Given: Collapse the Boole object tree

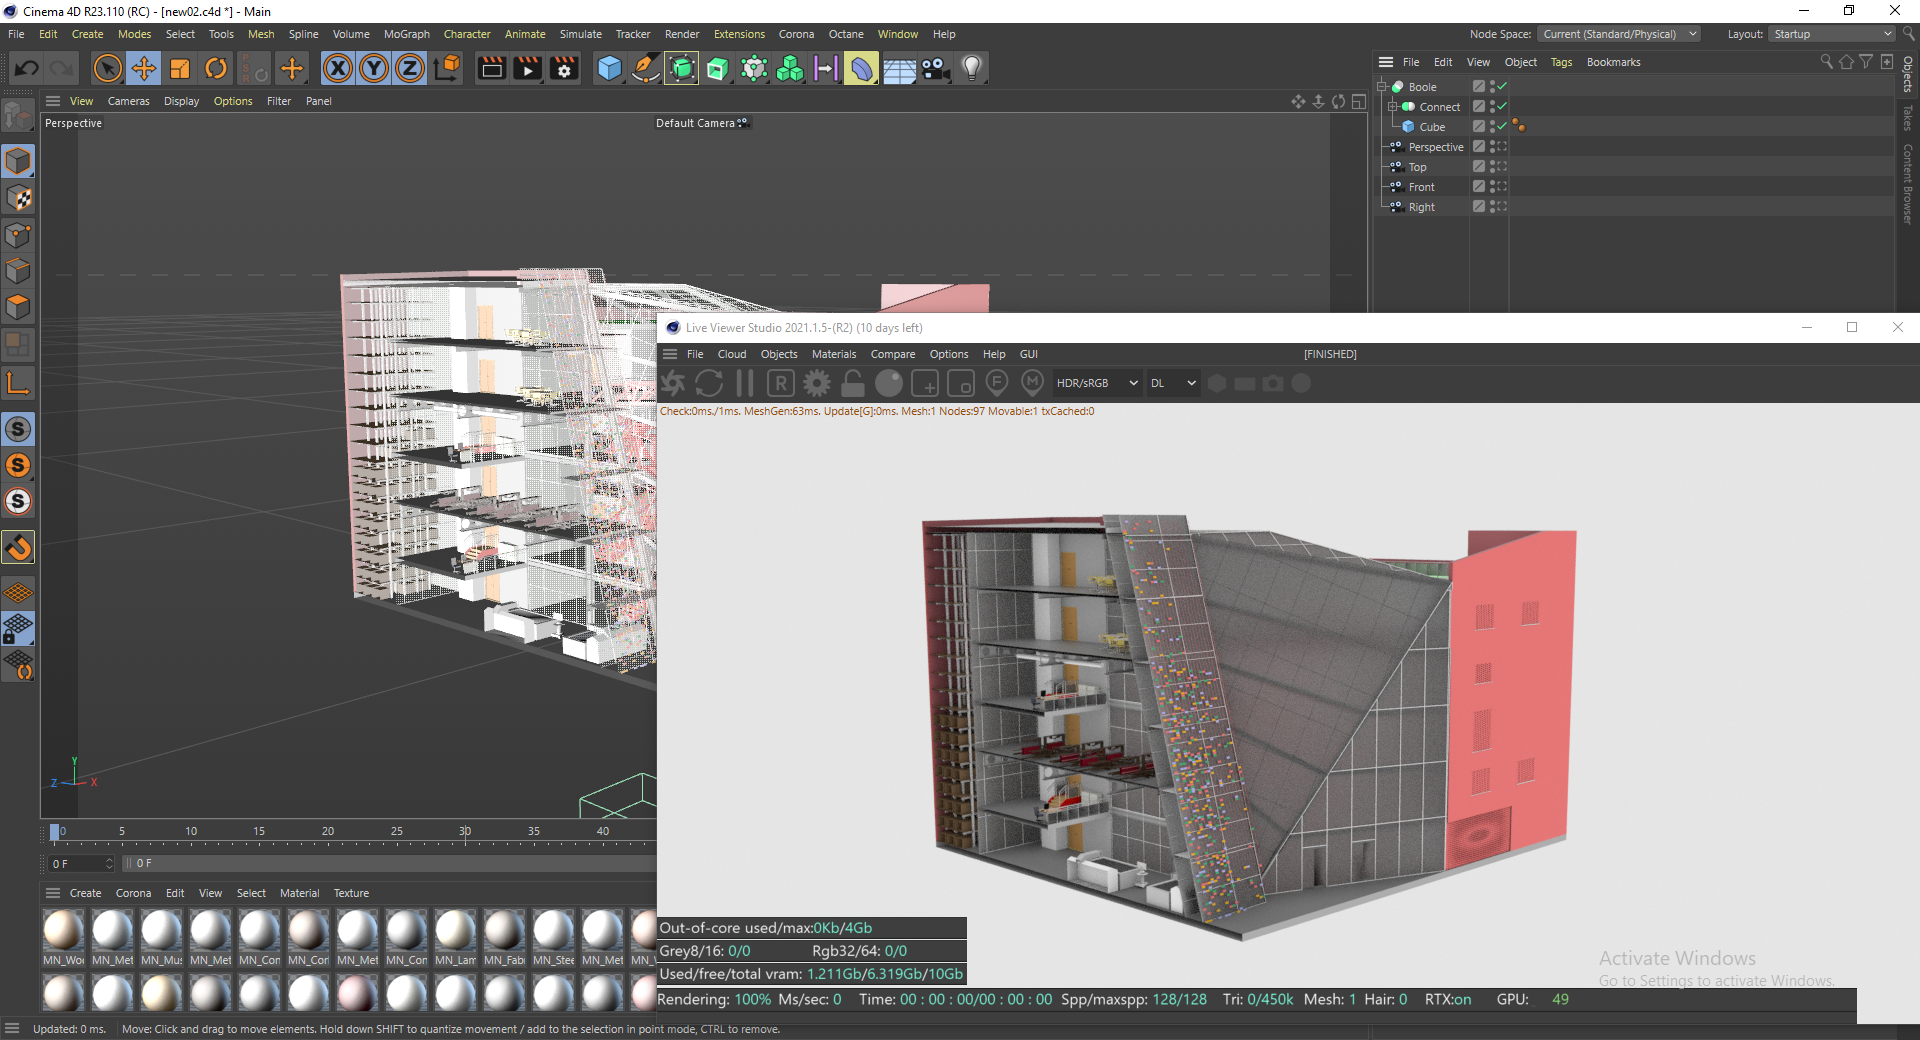Looking at the screenshot, I should pyautogui.click(x=1382, y=87).
